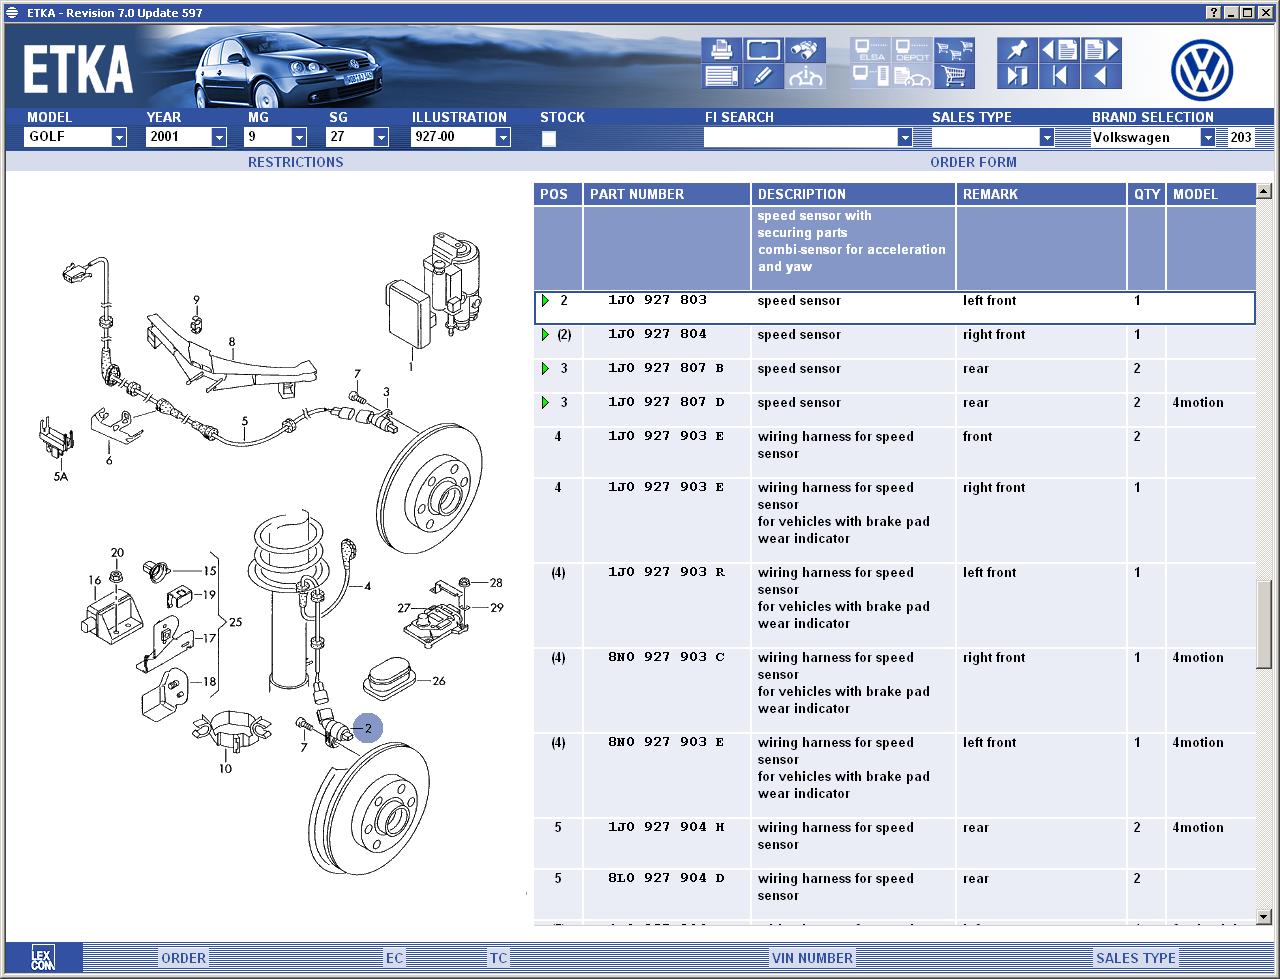
Task: Select part number 8N0 927 903 E
Action: pyautogui.click(x=666, y=742)
